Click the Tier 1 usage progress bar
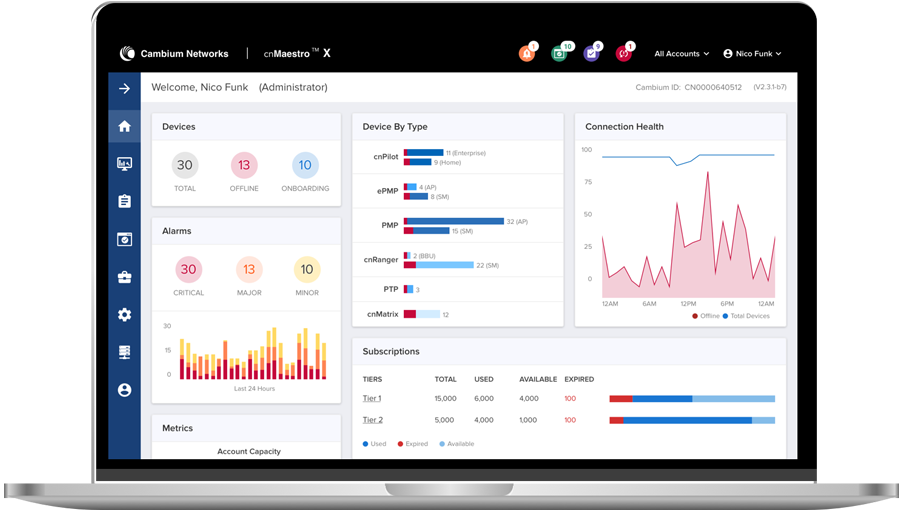This screenshot has height=510, width=900. coord(691,398)
